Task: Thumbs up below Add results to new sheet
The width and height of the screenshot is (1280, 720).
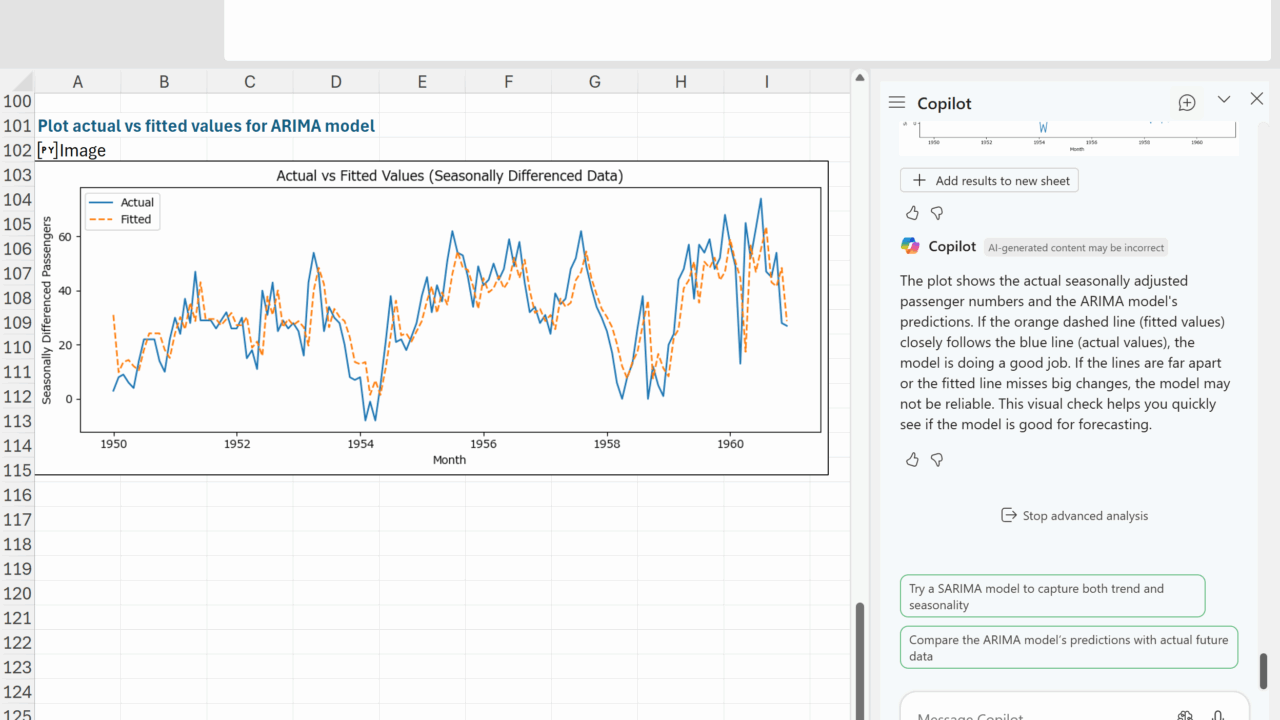Action: [912, 213]
